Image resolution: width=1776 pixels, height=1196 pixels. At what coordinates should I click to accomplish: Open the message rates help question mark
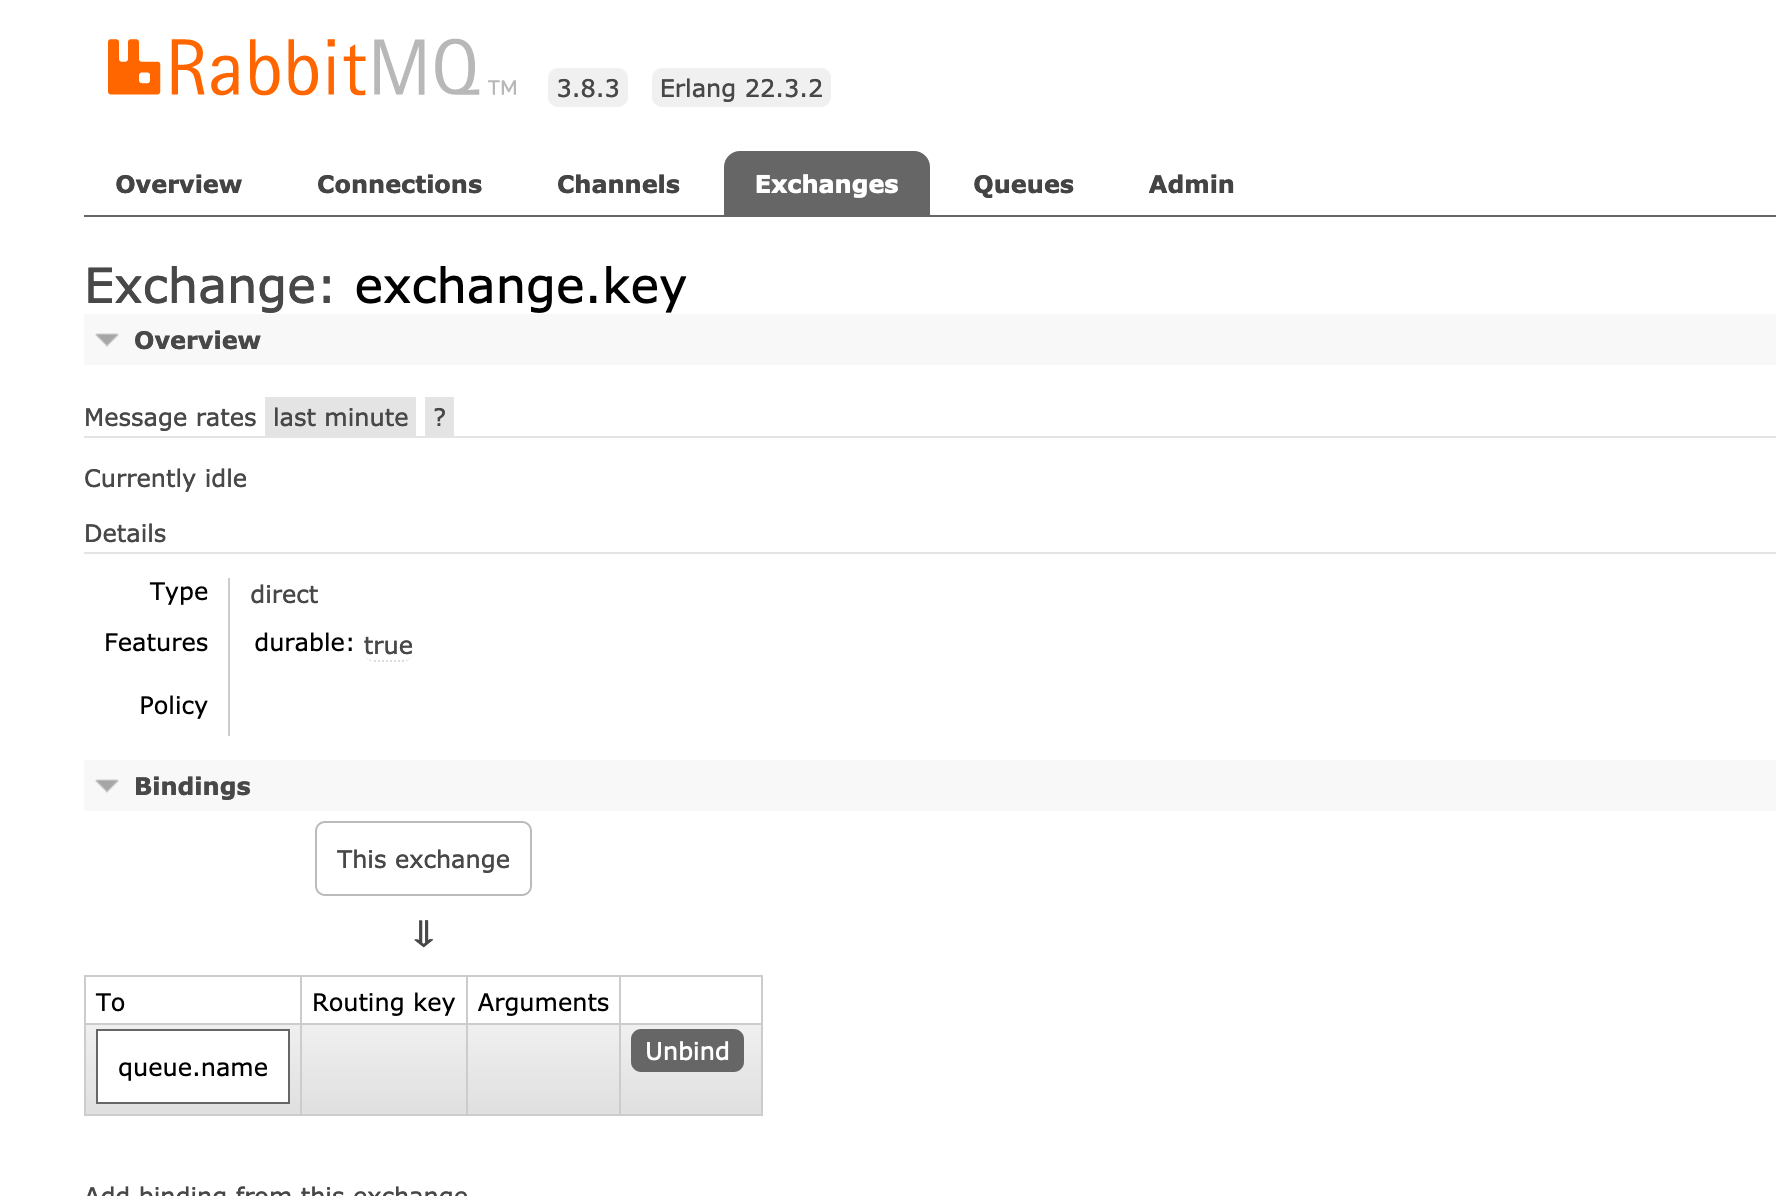coord(438,416)
